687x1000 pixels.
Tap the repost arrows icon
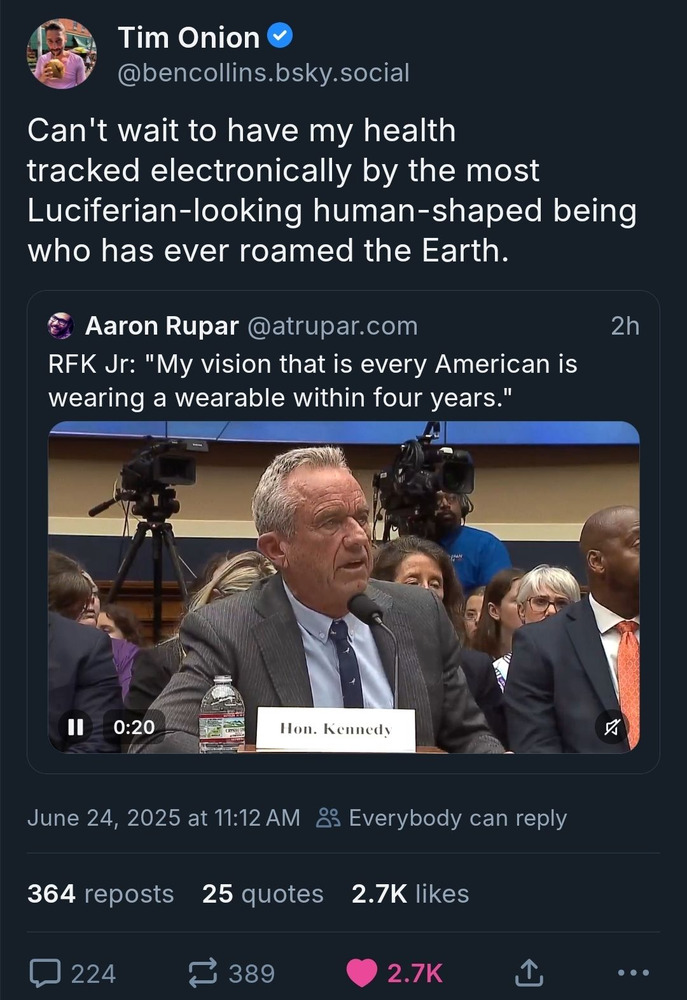tap(203, 973)
